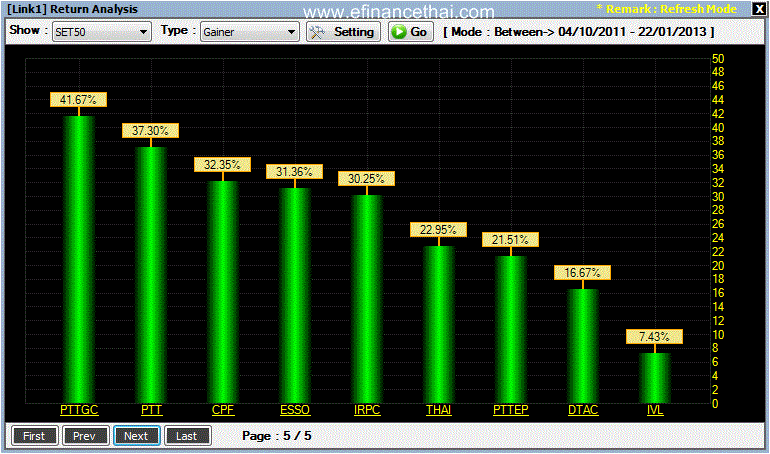Close the Return Analysis window
Screen dimensions: 770x454
759,9
